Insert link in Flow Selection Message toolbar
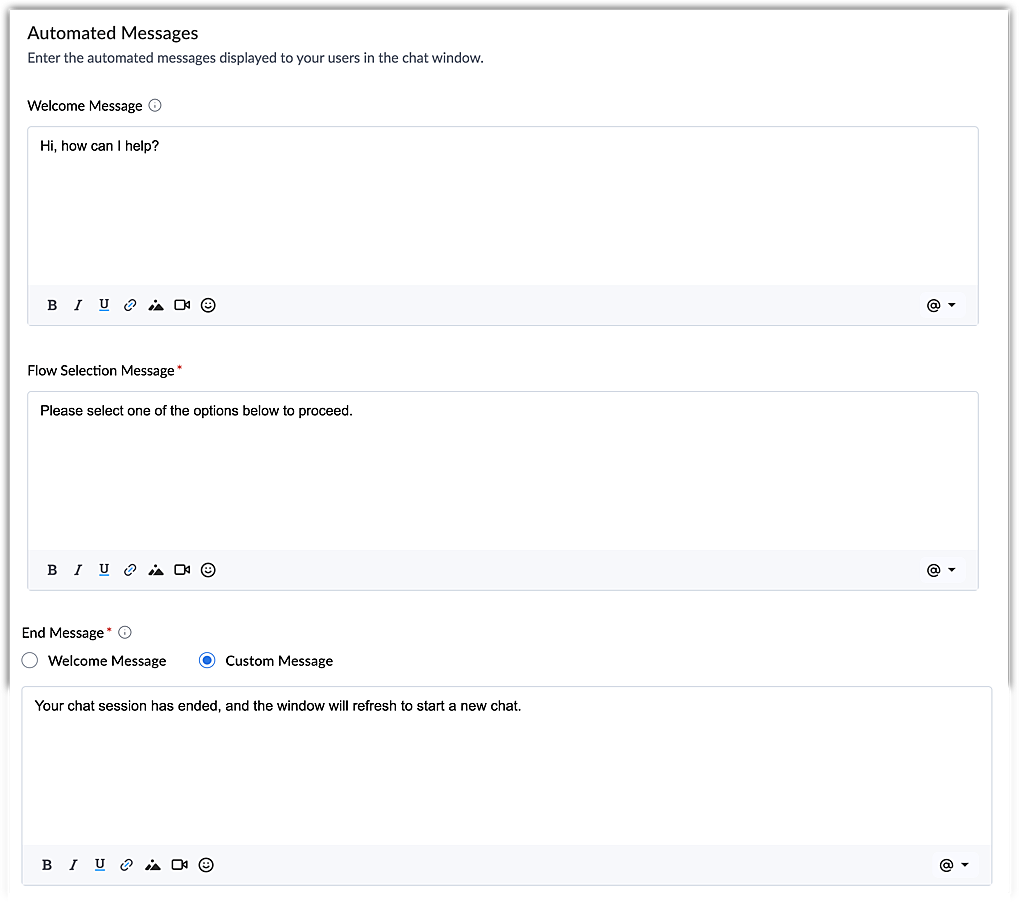The height and width of the screenshot is (902, 1019). (x=130, y=570)
